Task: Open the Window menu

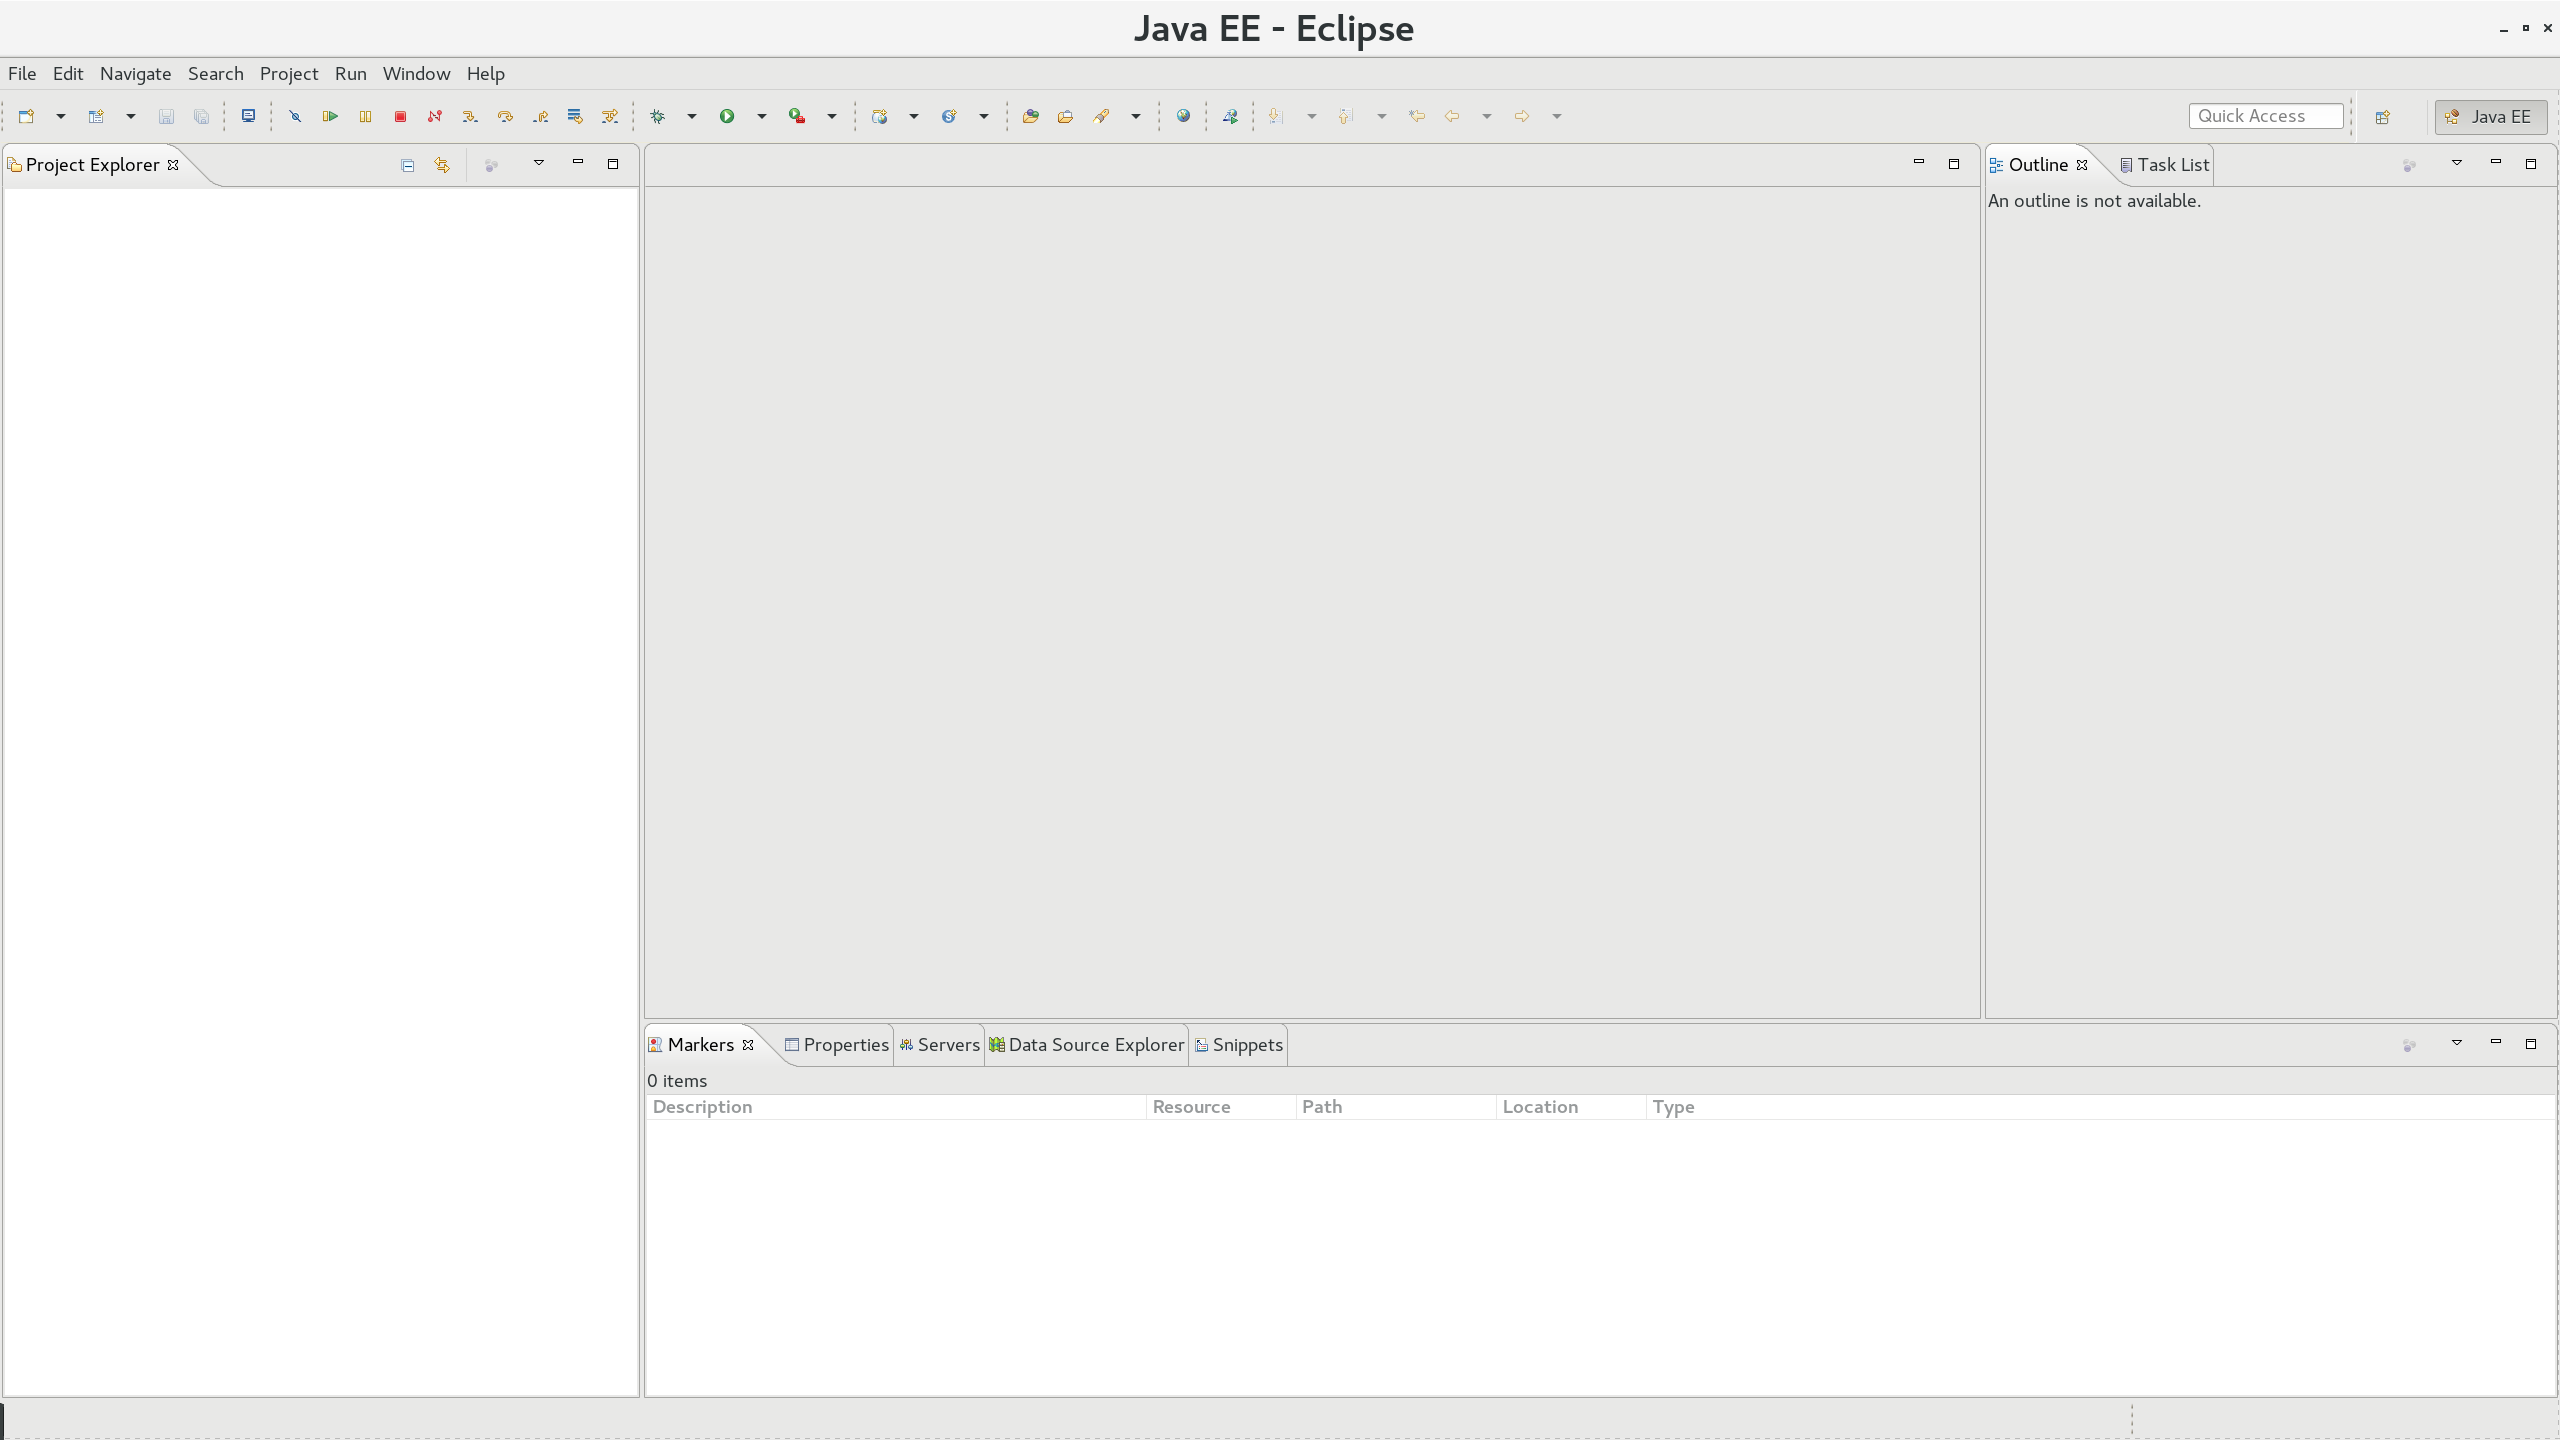Action: point(416,74)
